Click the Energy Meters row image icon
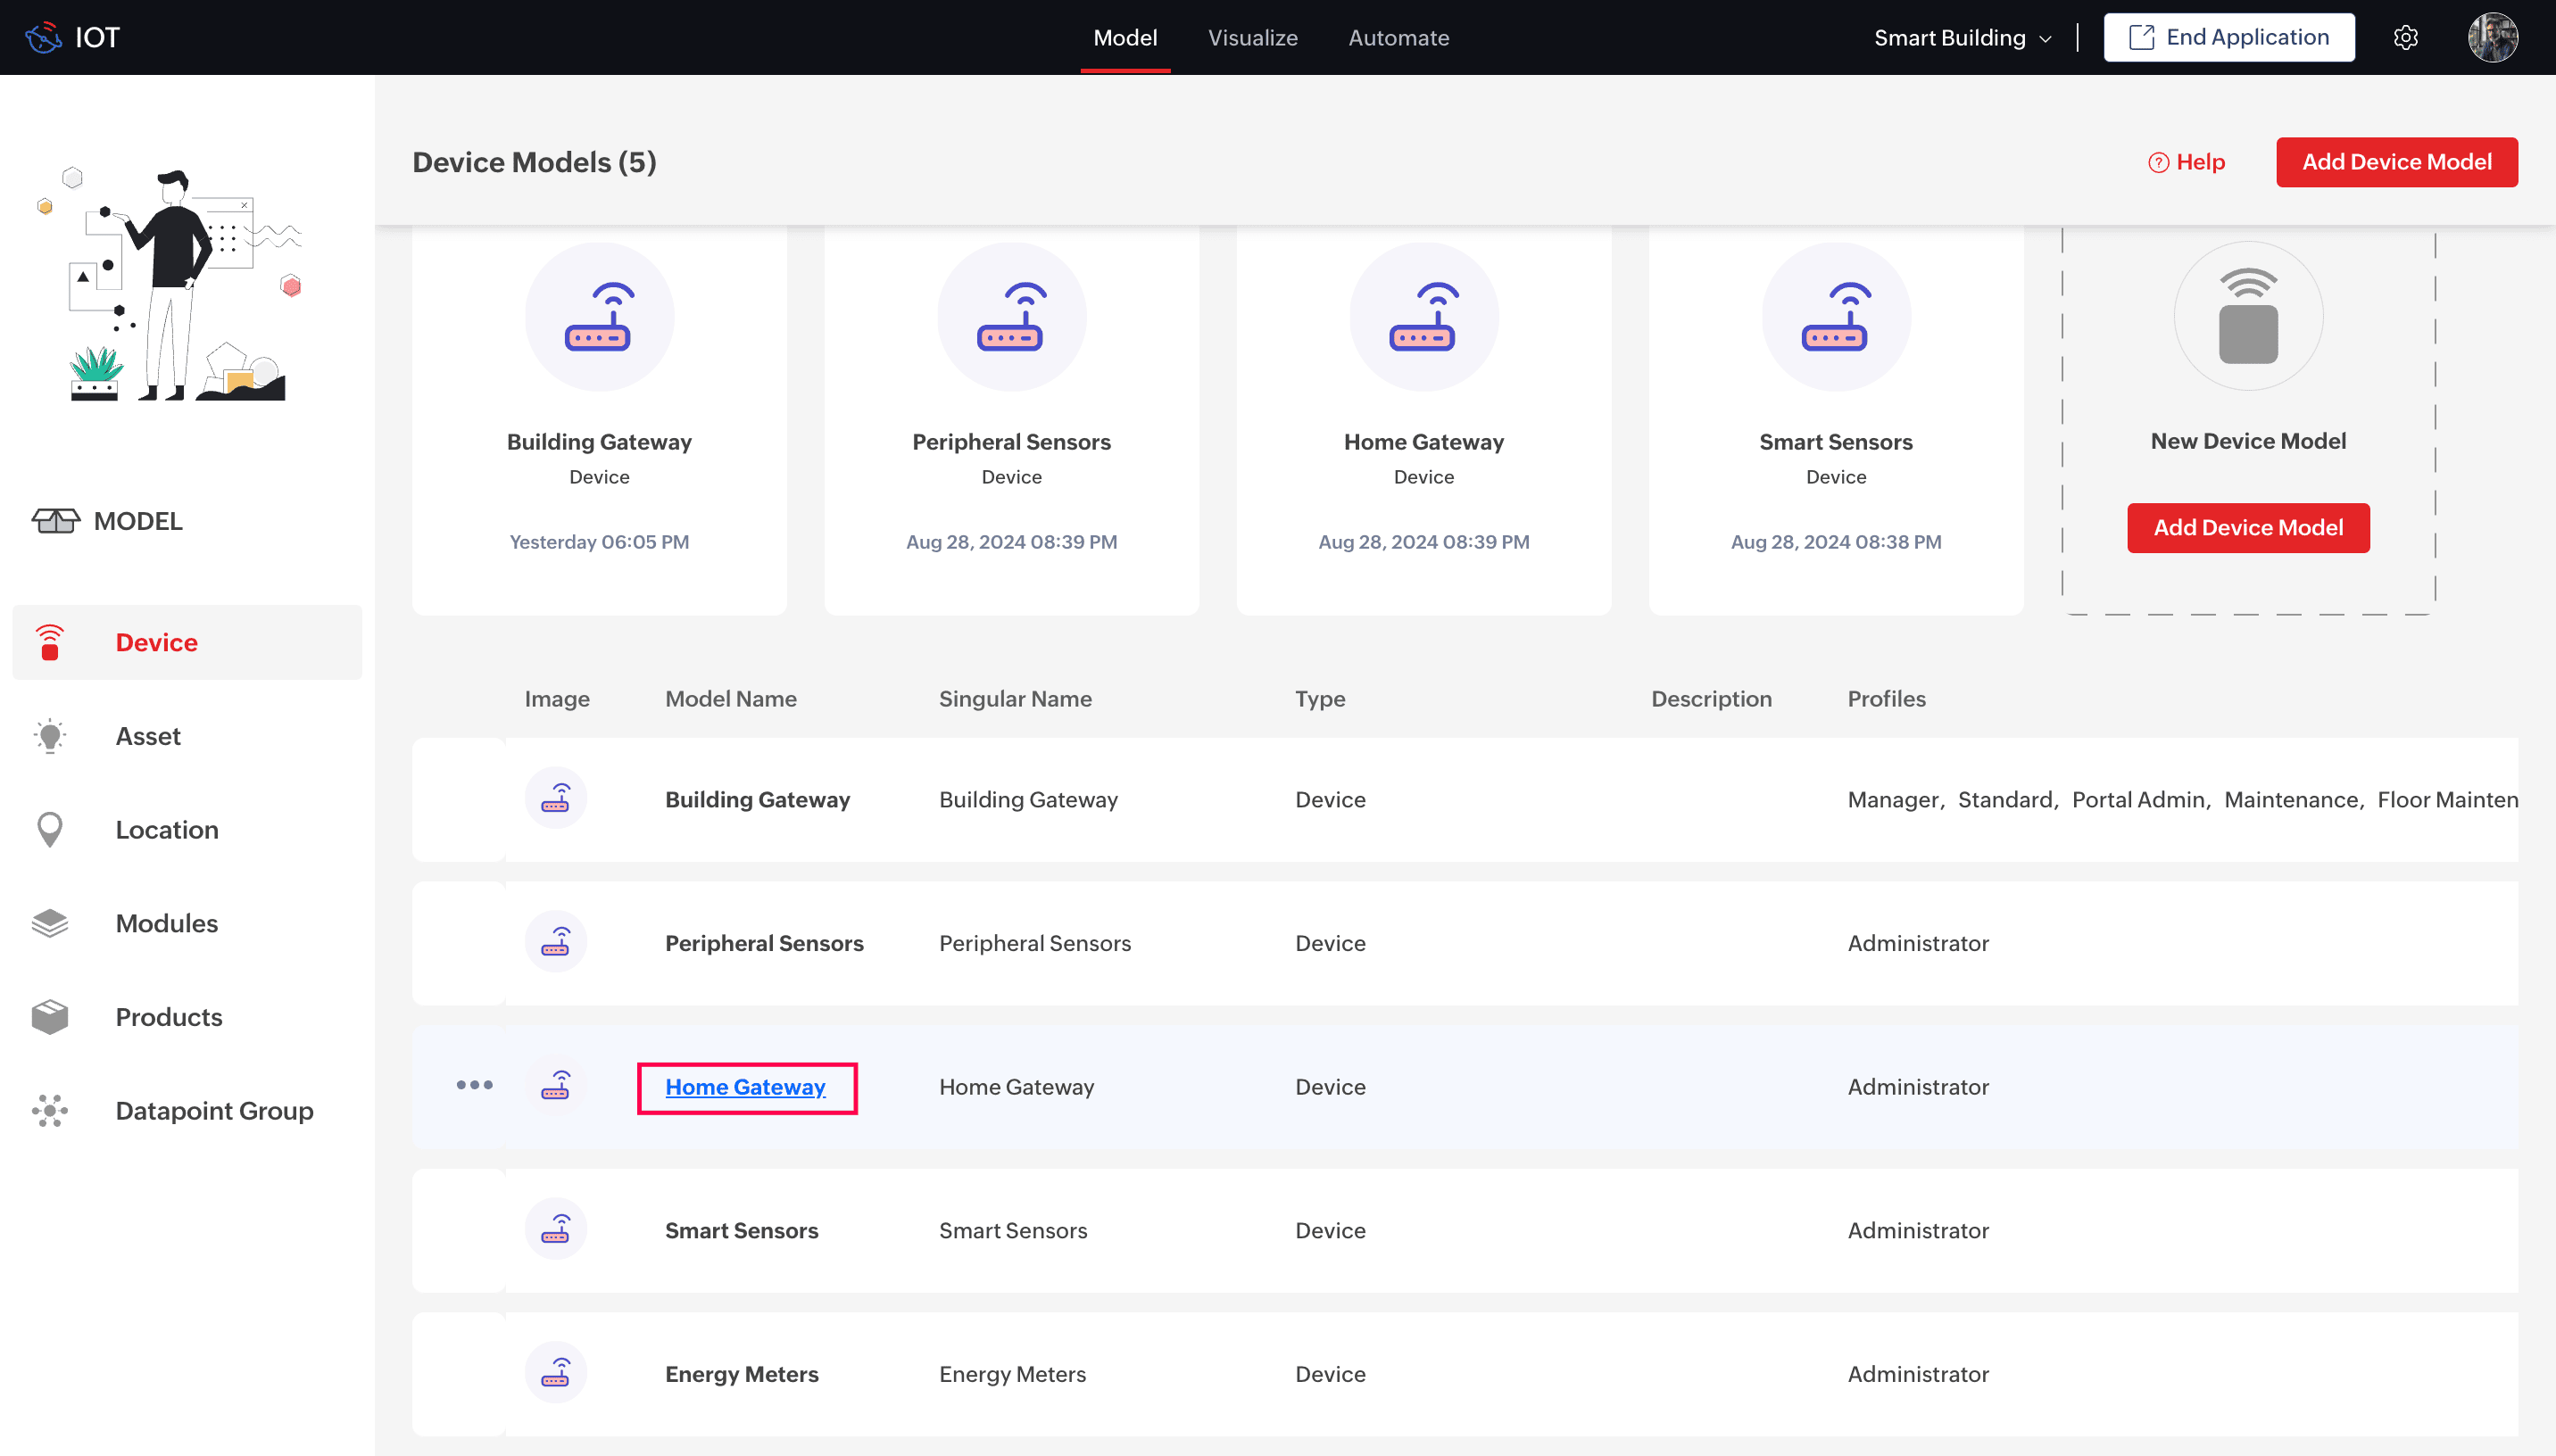The height and width of the screenshot is (1456, 2556). click(555, 1373)
